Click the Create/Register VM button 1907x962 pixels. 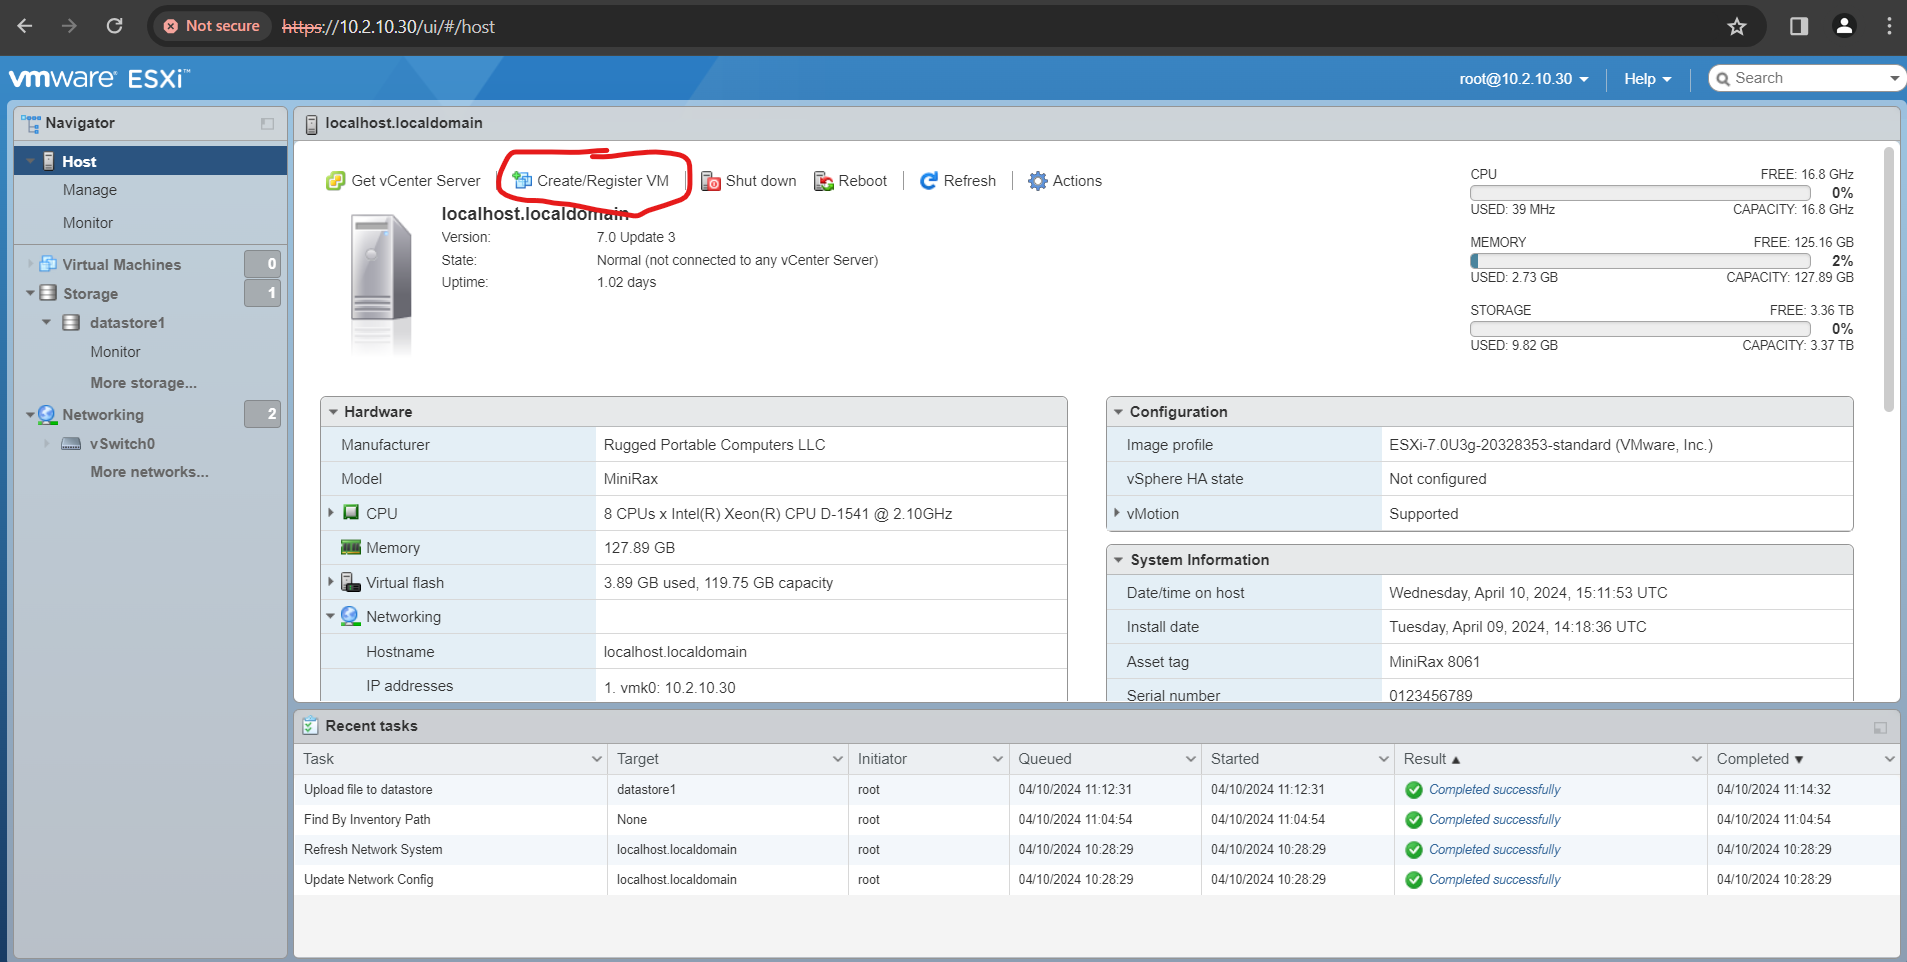591,181
